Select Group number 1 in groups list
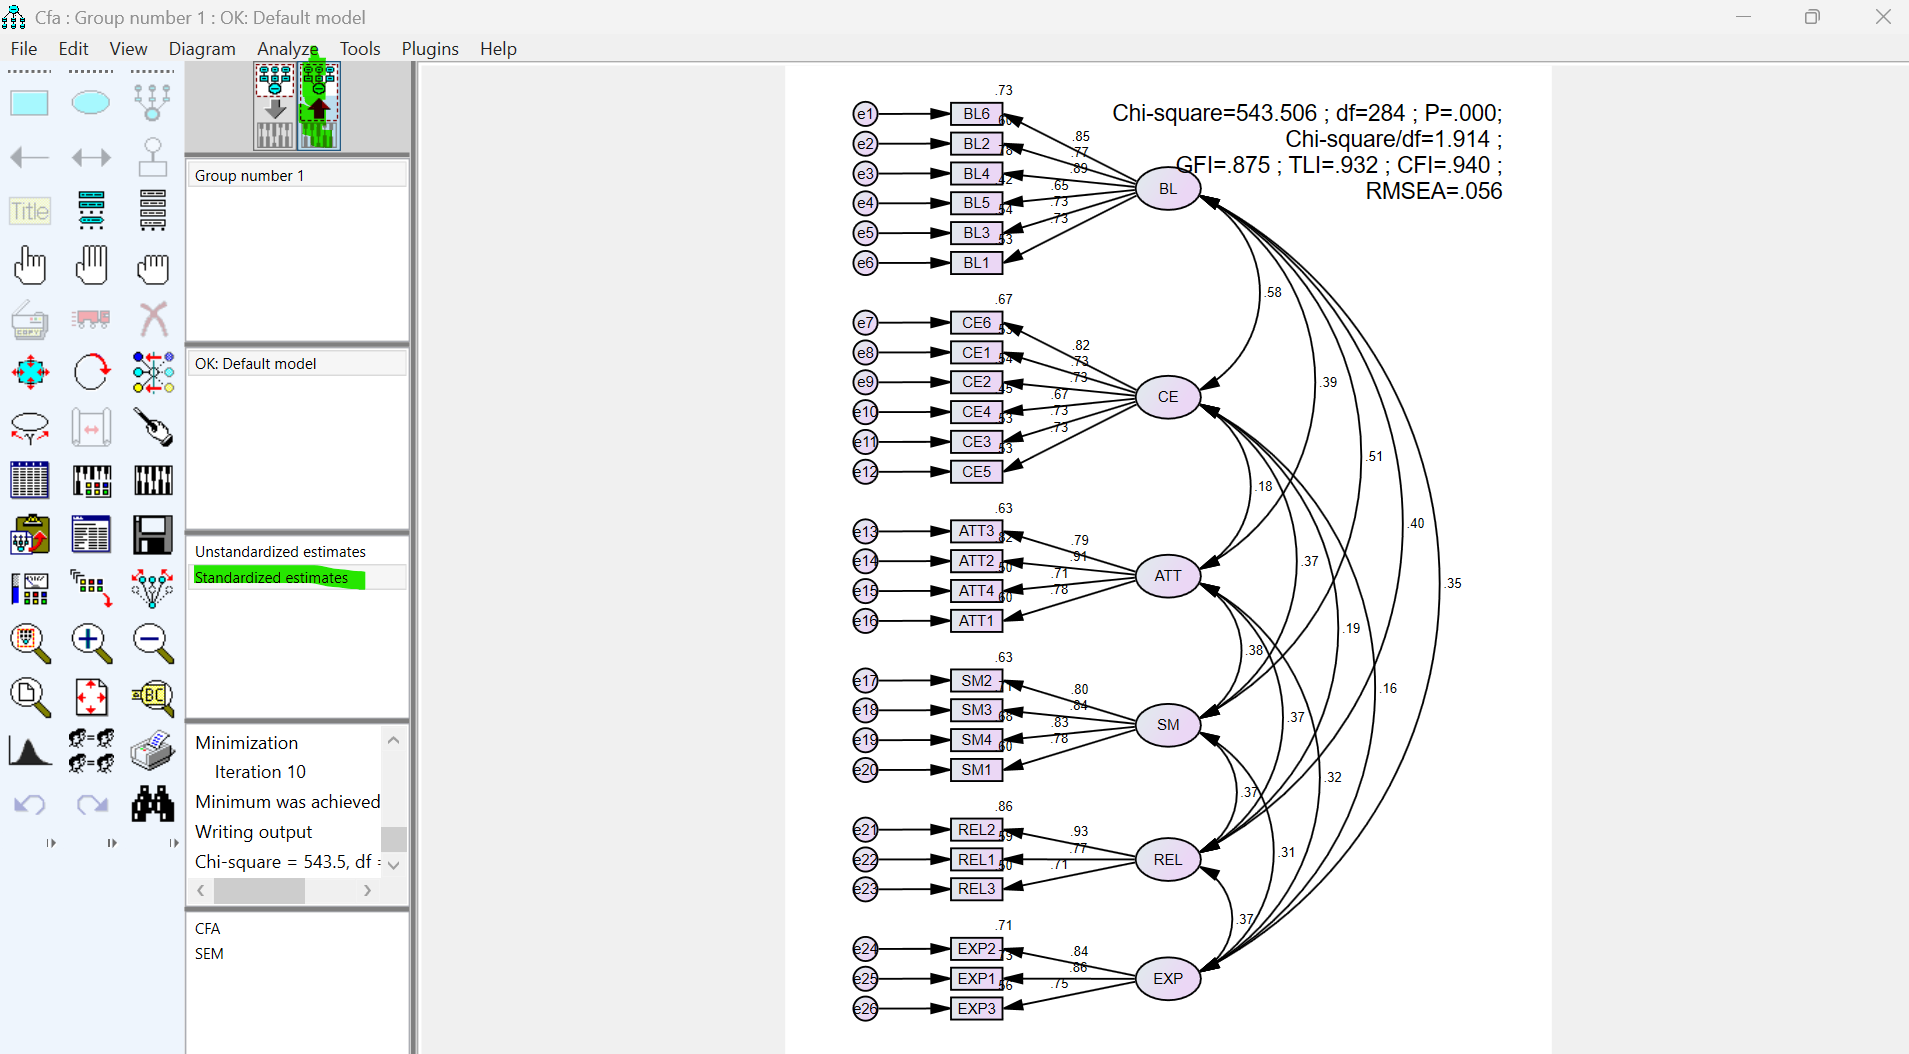1909x1054 pixels. [297, 175]
